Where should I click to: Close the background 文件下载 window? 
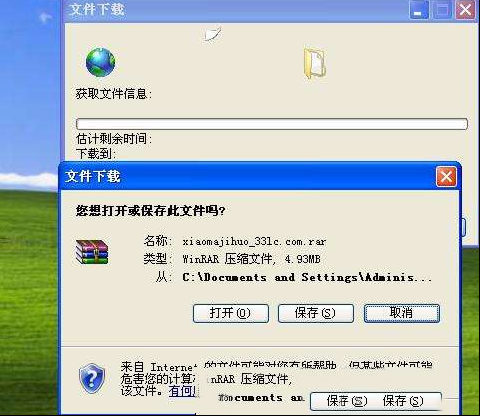point(466,10)
